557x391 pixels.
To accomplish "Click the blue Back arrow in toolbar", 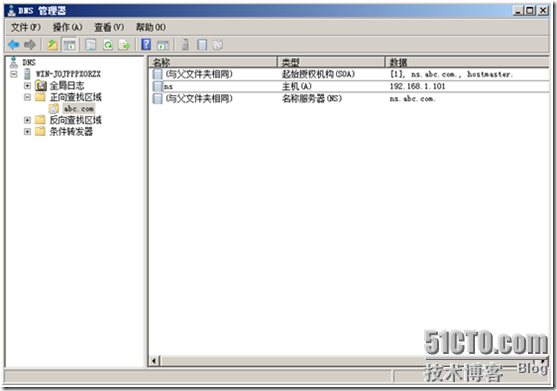I will tap(13, 45).
